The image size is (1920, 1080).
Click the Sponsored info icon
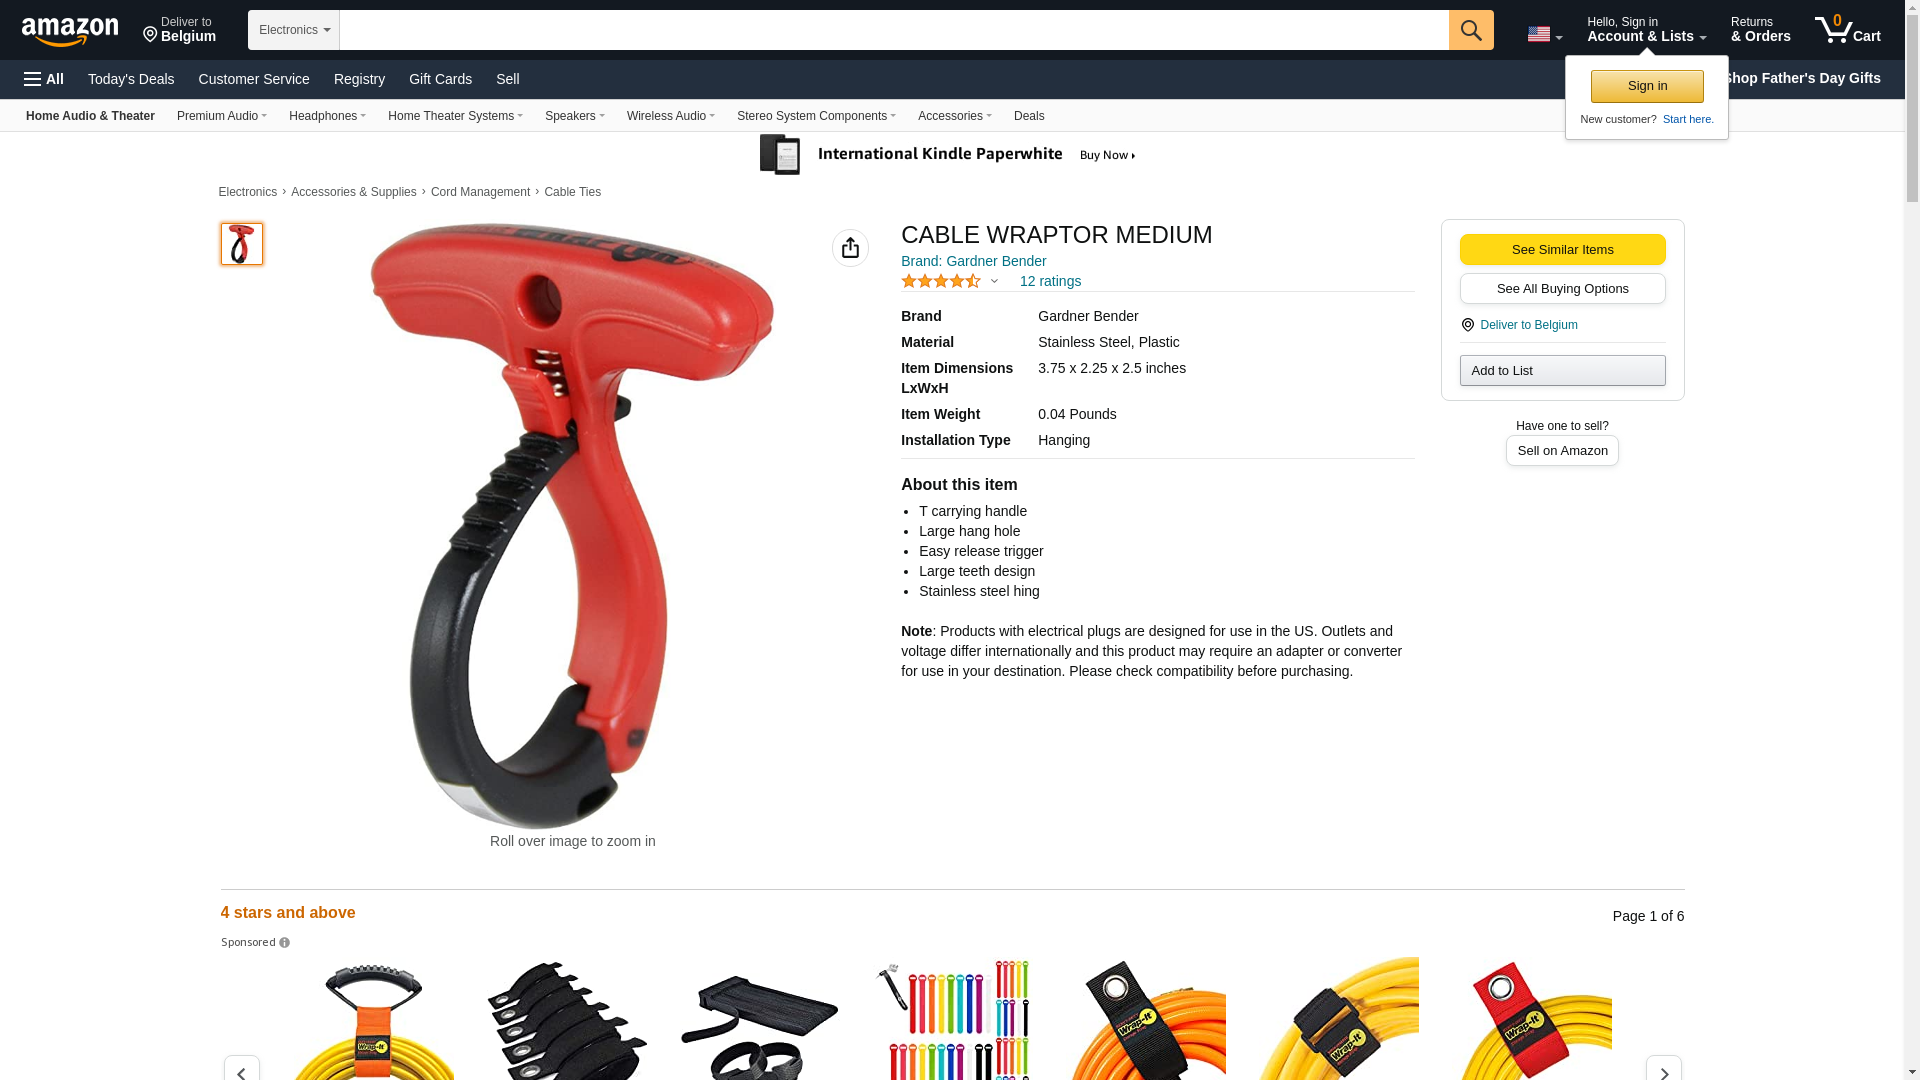(x=285, y=943)
